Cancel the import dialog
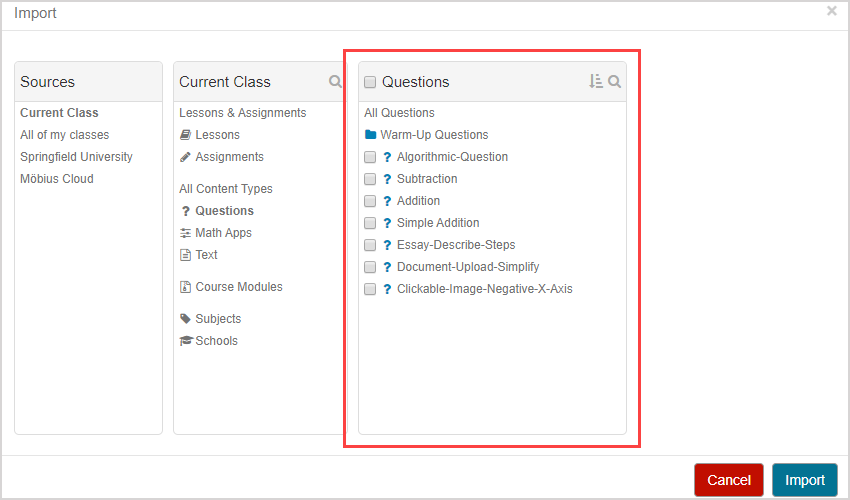Image resolution: width=850 pixels, height=500 pixels. 728,480
